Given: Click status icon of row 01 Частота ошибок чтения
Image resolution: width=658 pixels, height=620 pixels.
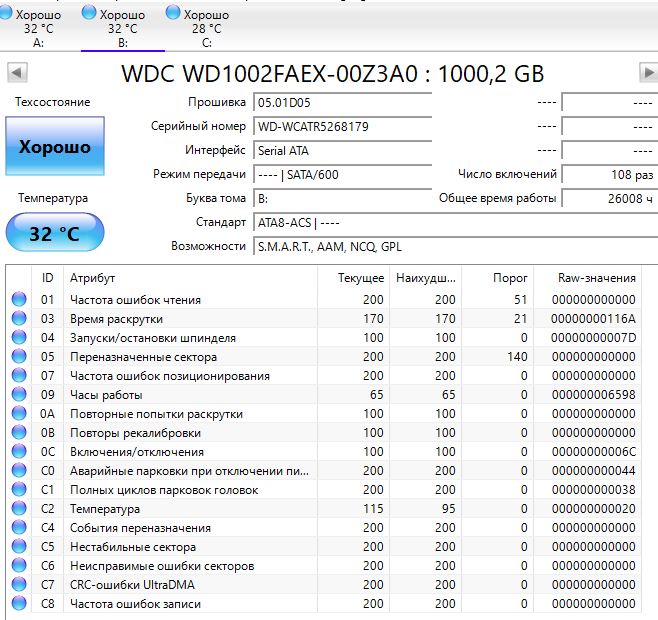Looking at the screenshot, I should pos(19,299).
